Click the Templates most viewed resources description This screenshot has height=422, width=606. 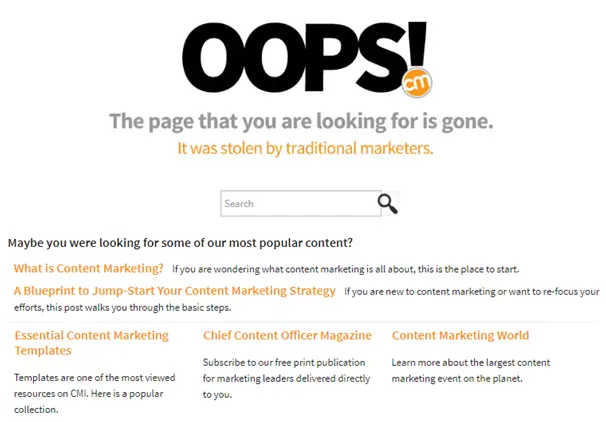point(95,393)
